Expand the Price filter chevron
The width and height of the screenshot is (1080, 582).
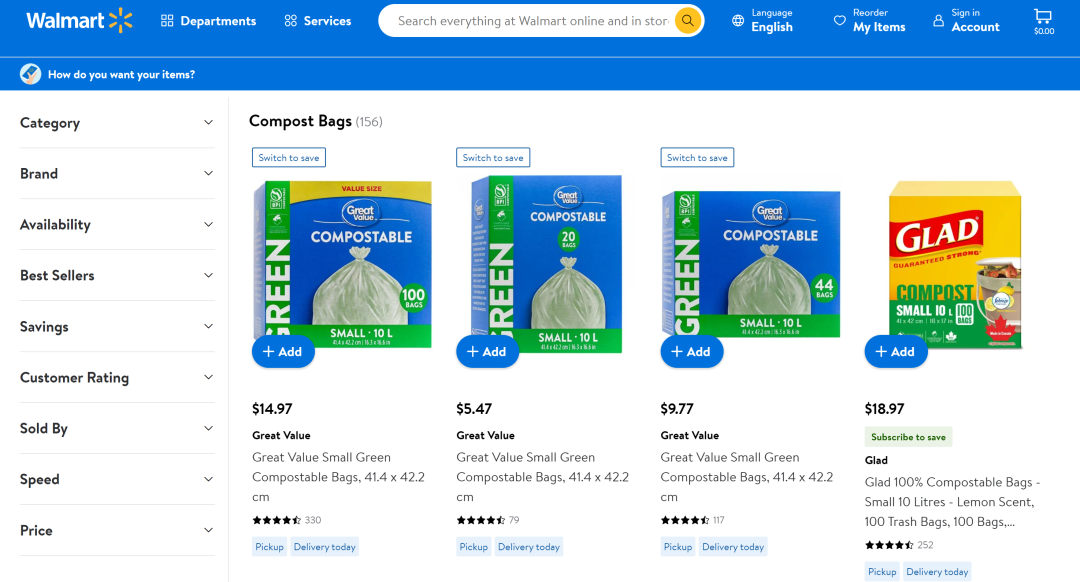tap(208, 530)
